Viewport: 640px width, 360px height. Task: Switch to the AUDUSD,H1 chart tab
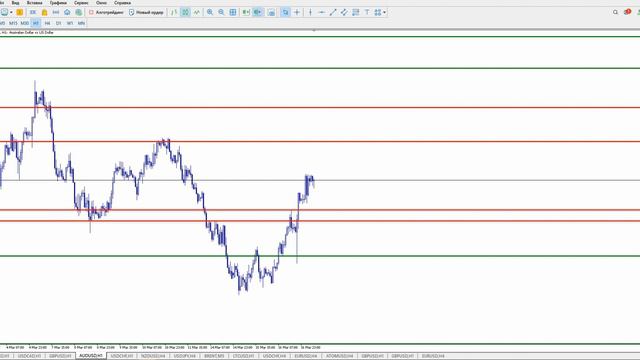pyautogui.click(x=91, y=356)
